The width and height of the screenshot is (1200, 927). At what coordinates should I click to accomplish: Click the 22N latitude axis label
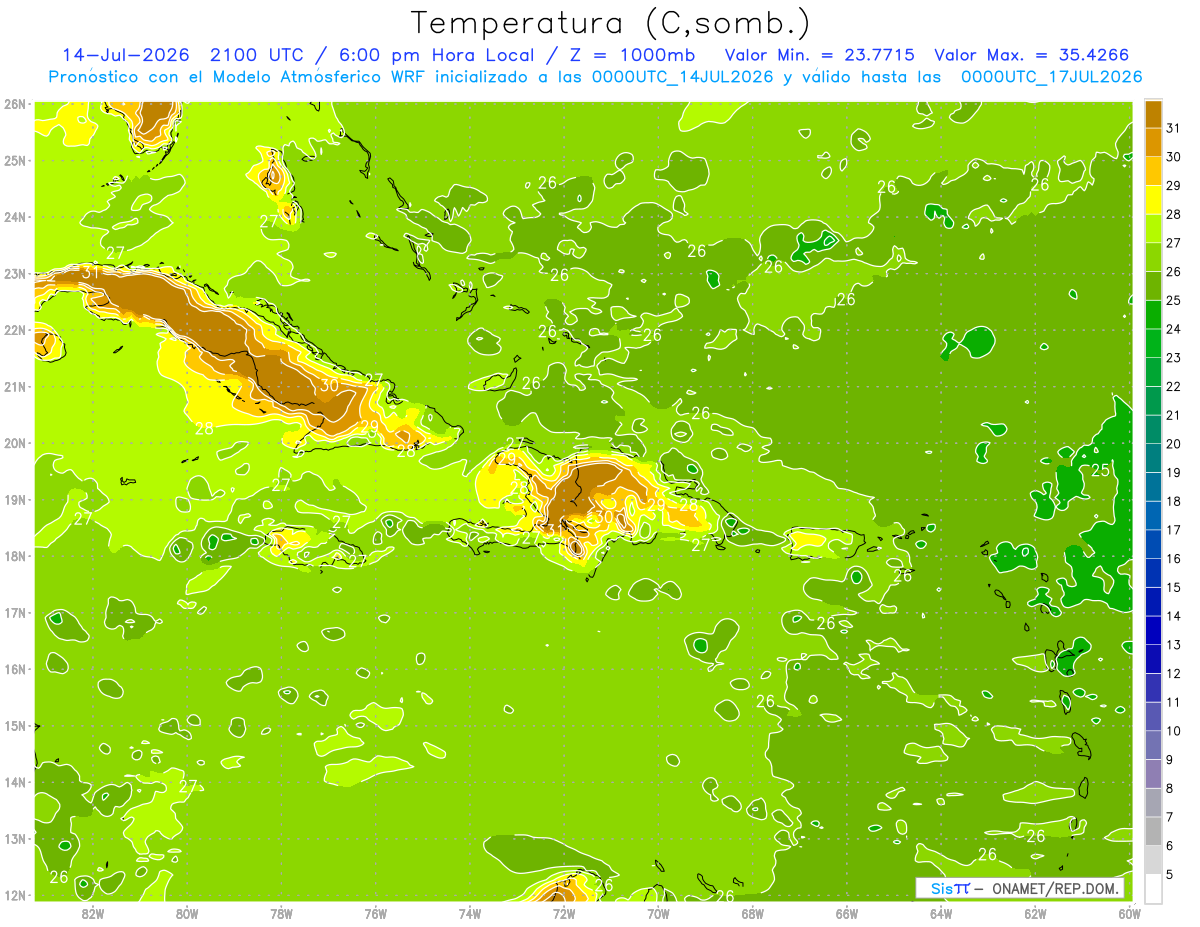tap(15, 330)
